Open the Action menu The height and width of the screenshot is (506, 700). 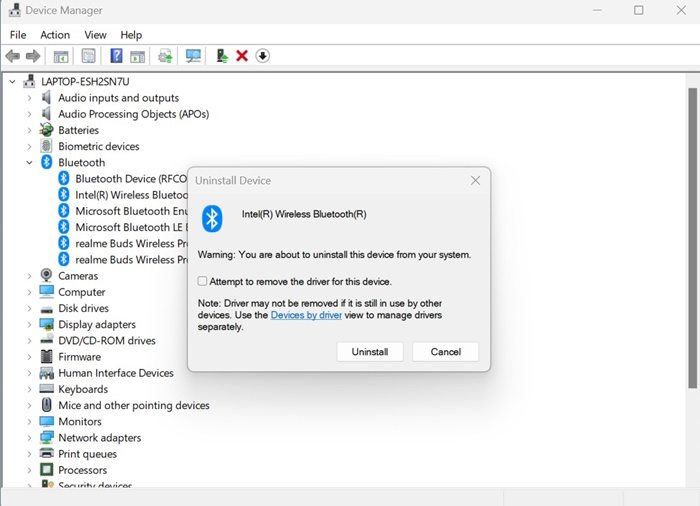[55, 35]
